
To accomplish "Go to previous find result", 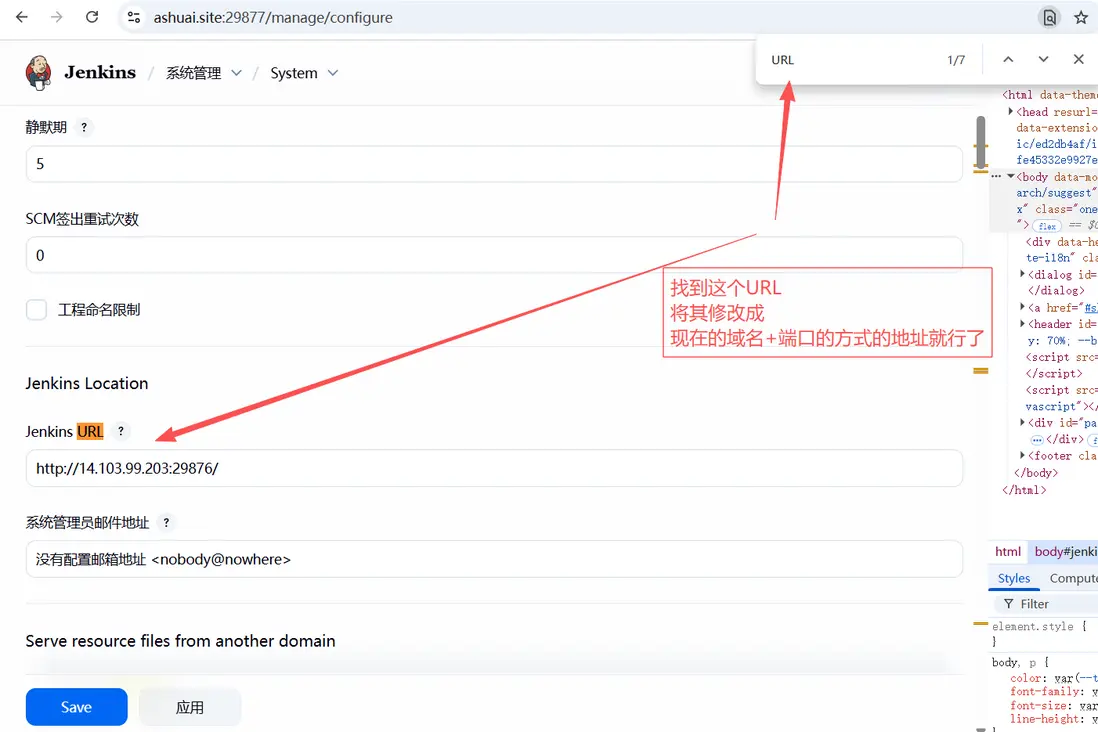I will (x=1008, y=60).
